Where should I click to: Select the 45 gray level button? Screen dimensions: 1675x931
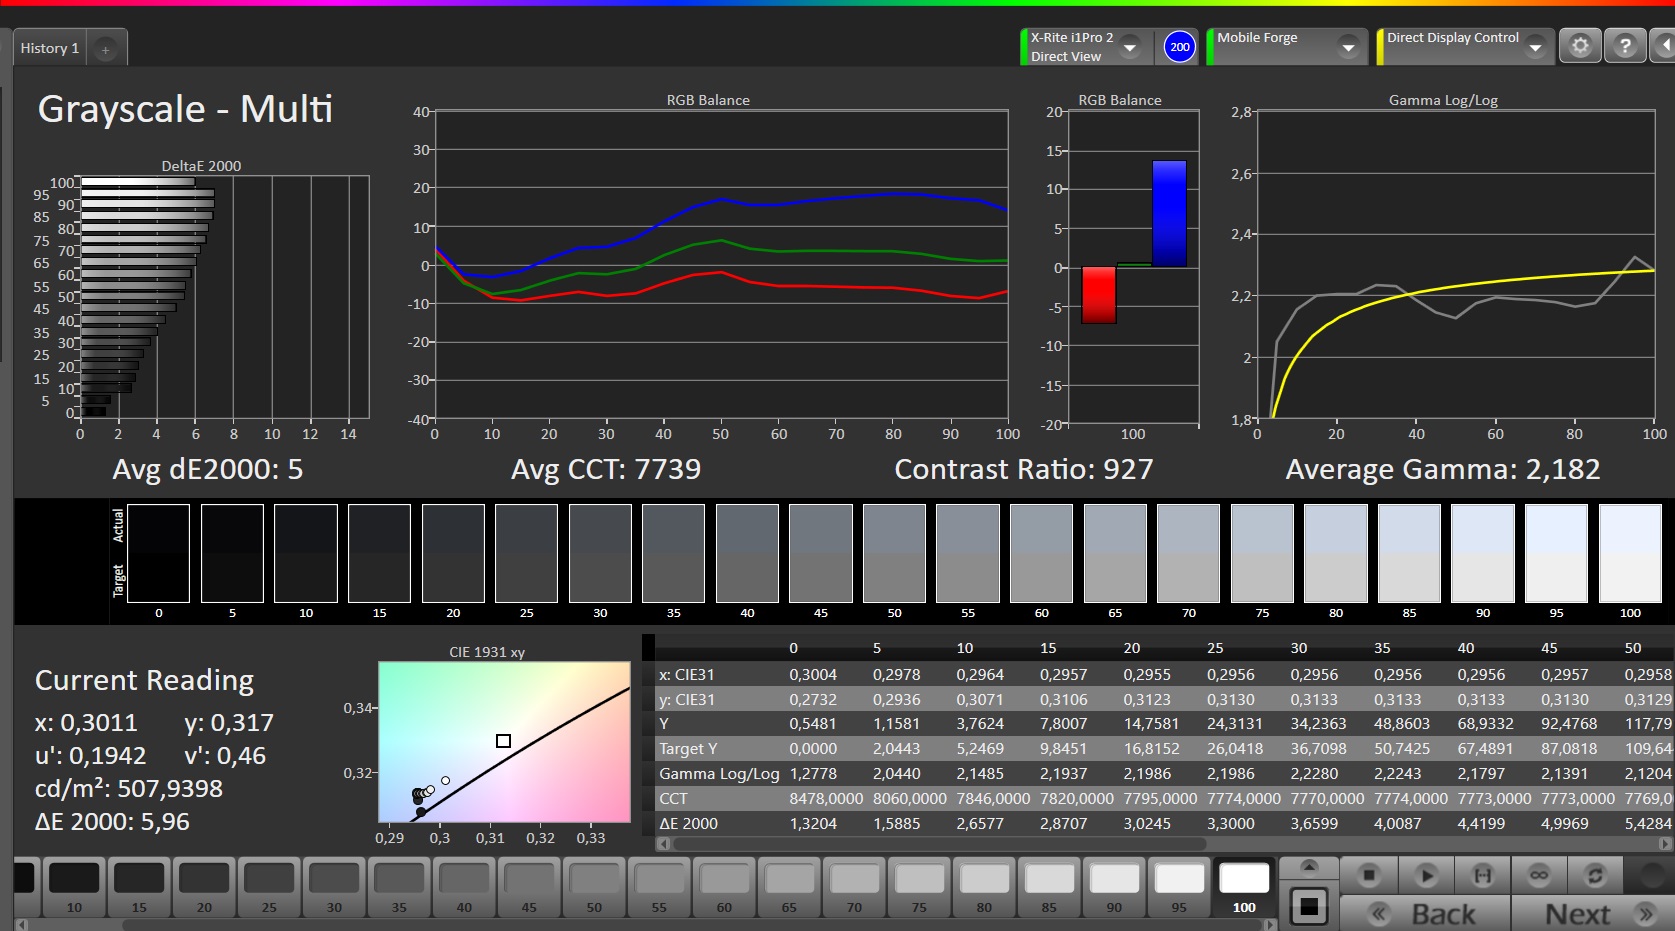click(x=529, y=887)
